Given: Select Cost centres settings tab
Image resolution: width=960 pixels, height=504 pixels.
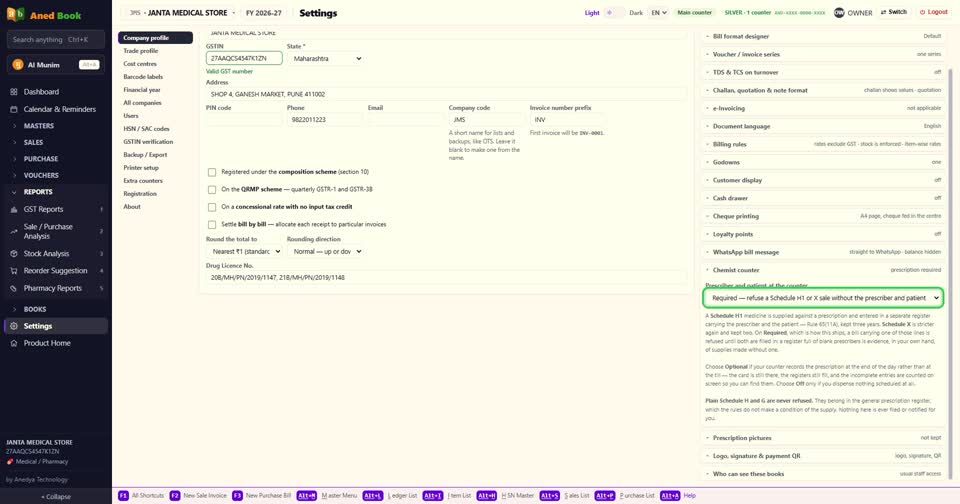Looking at the screenshot, I should point(155,64).
